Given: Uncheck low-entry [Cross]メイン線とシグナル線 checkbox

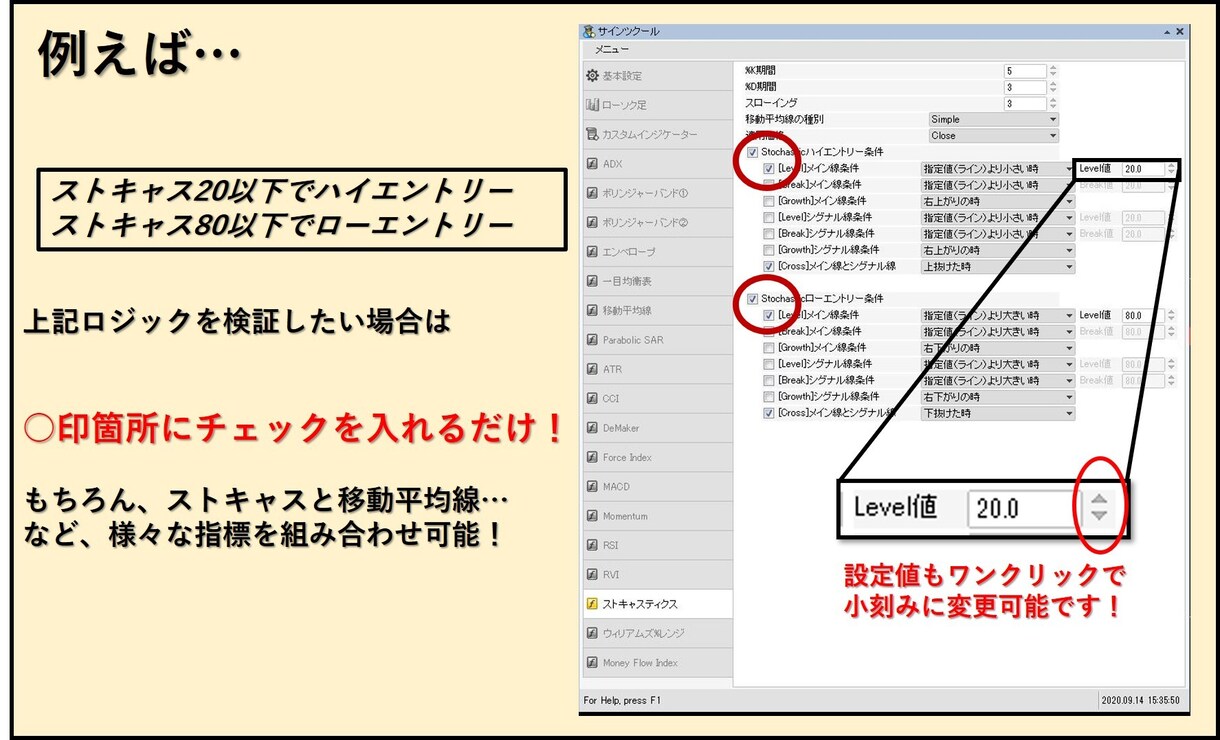Looking at the screenshot, I should pos(768,413).
